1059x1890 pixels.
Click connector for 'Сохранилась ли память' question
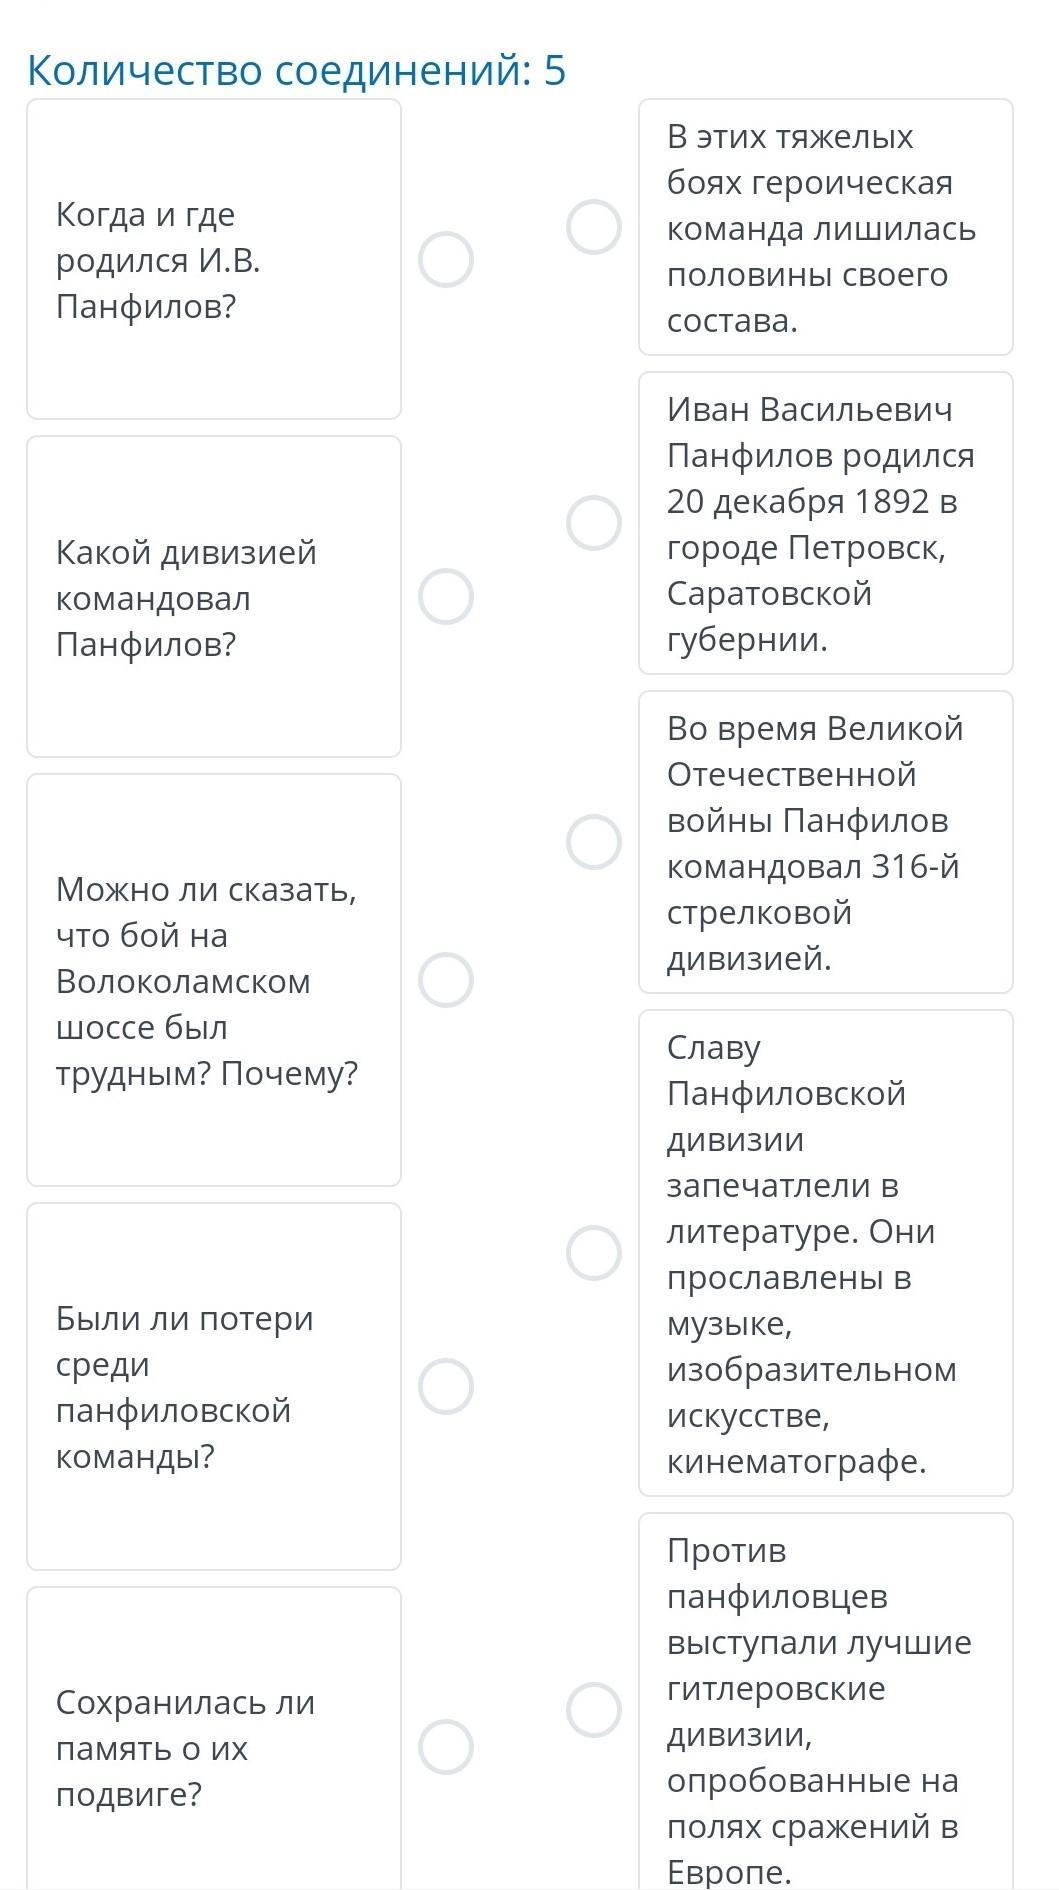pyautogui.click(x=445, y=1748)
